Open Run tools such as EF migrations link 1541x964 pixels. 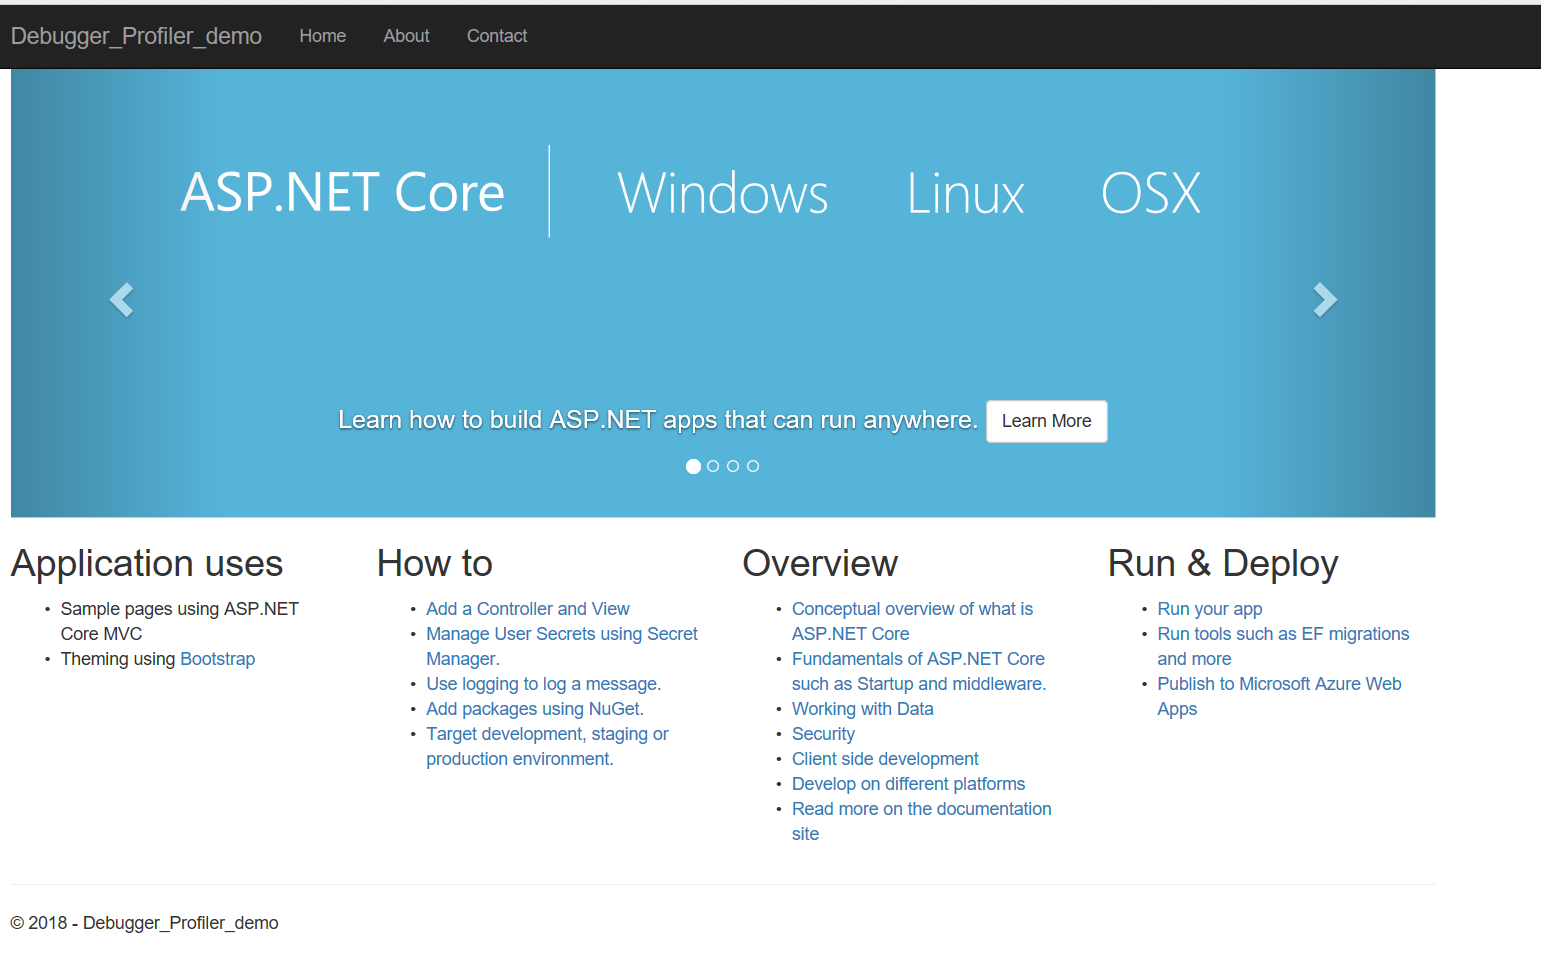[x=1283, y=646]
